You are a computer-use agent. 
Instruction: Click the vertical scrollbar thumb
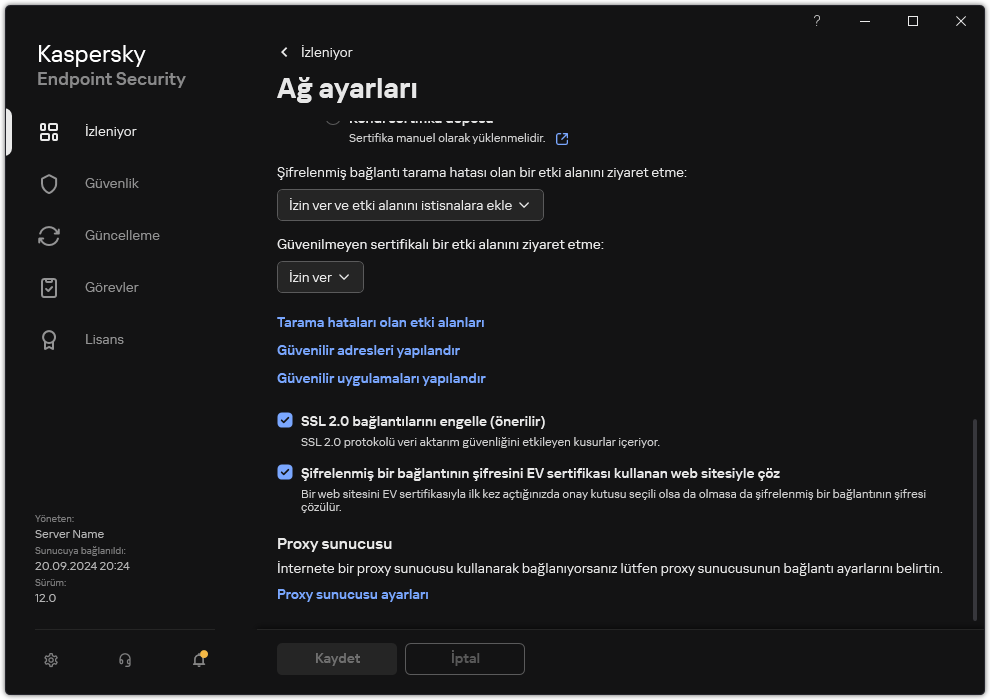point(975,520)
